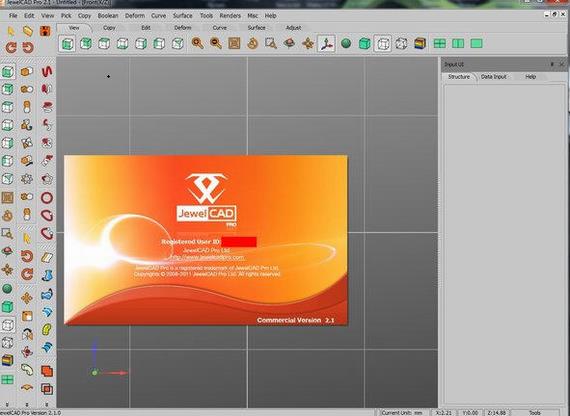
Task: Click the JewelCAD splash screen to dismiss it
Action: [x=206, y=240]
